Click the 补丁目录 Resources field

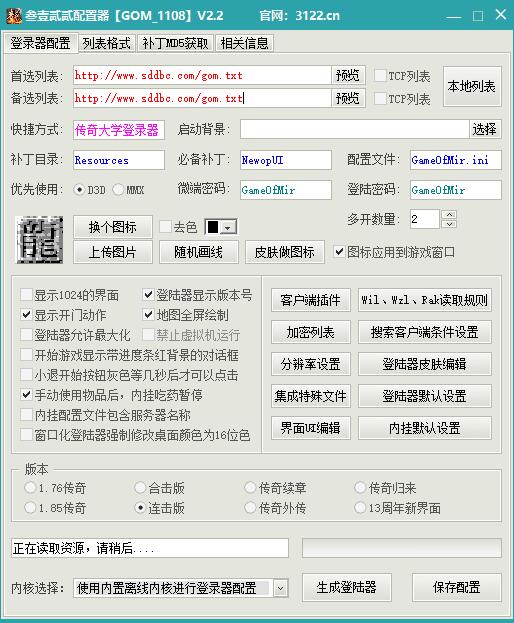click(119, 160)
